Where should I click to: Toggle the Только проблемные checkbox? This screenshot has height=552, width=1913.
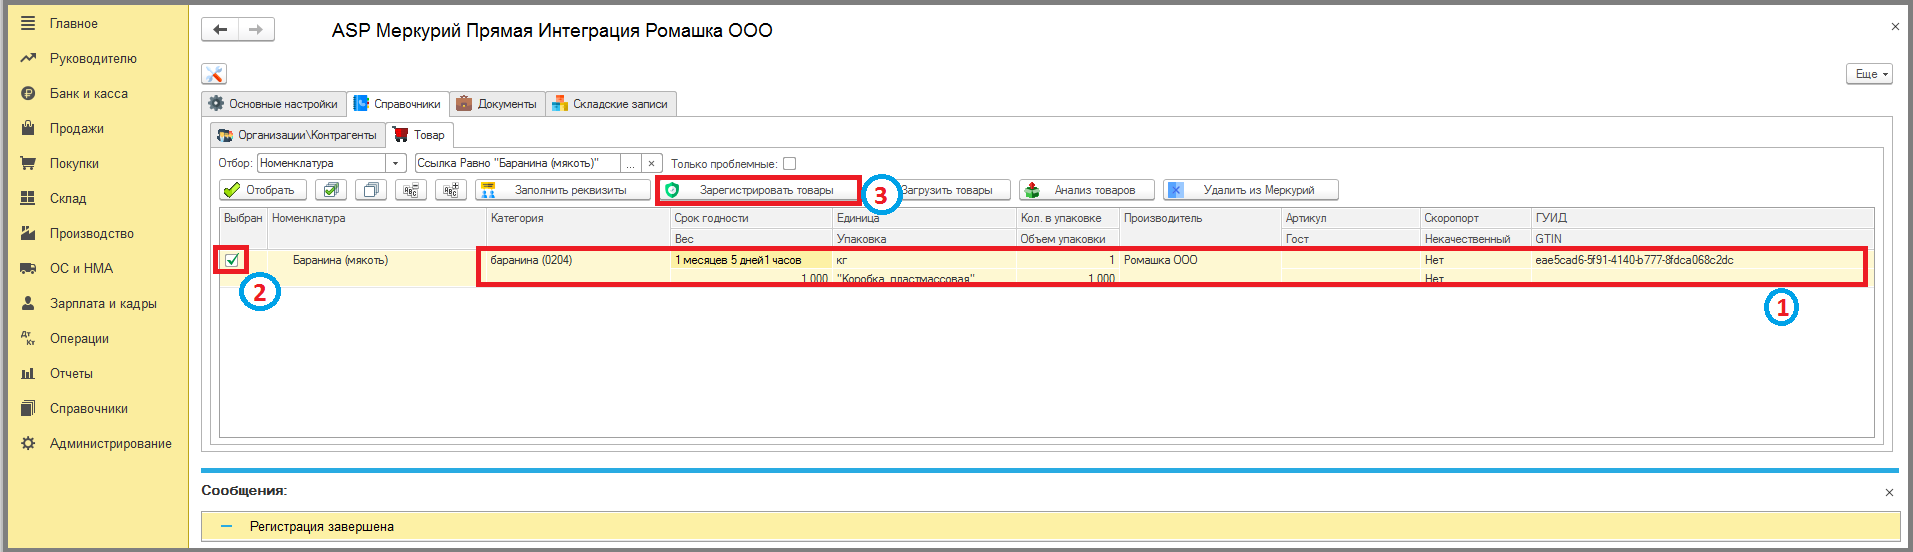789,164
